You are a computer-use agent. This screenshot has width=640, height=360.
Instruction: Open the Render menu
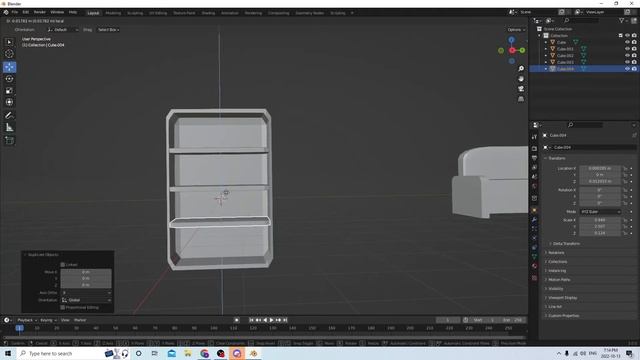pos(40,13)
